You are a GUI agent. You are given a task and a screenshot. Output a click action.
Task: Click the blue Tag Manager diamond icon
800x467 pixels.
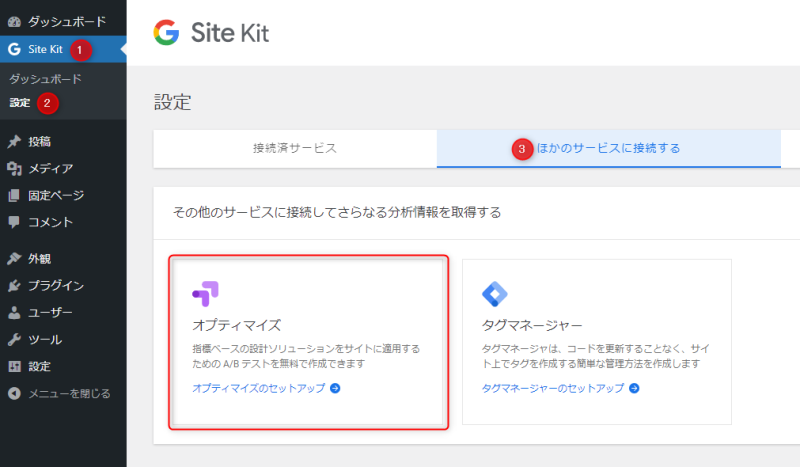[x=494, y=294]
